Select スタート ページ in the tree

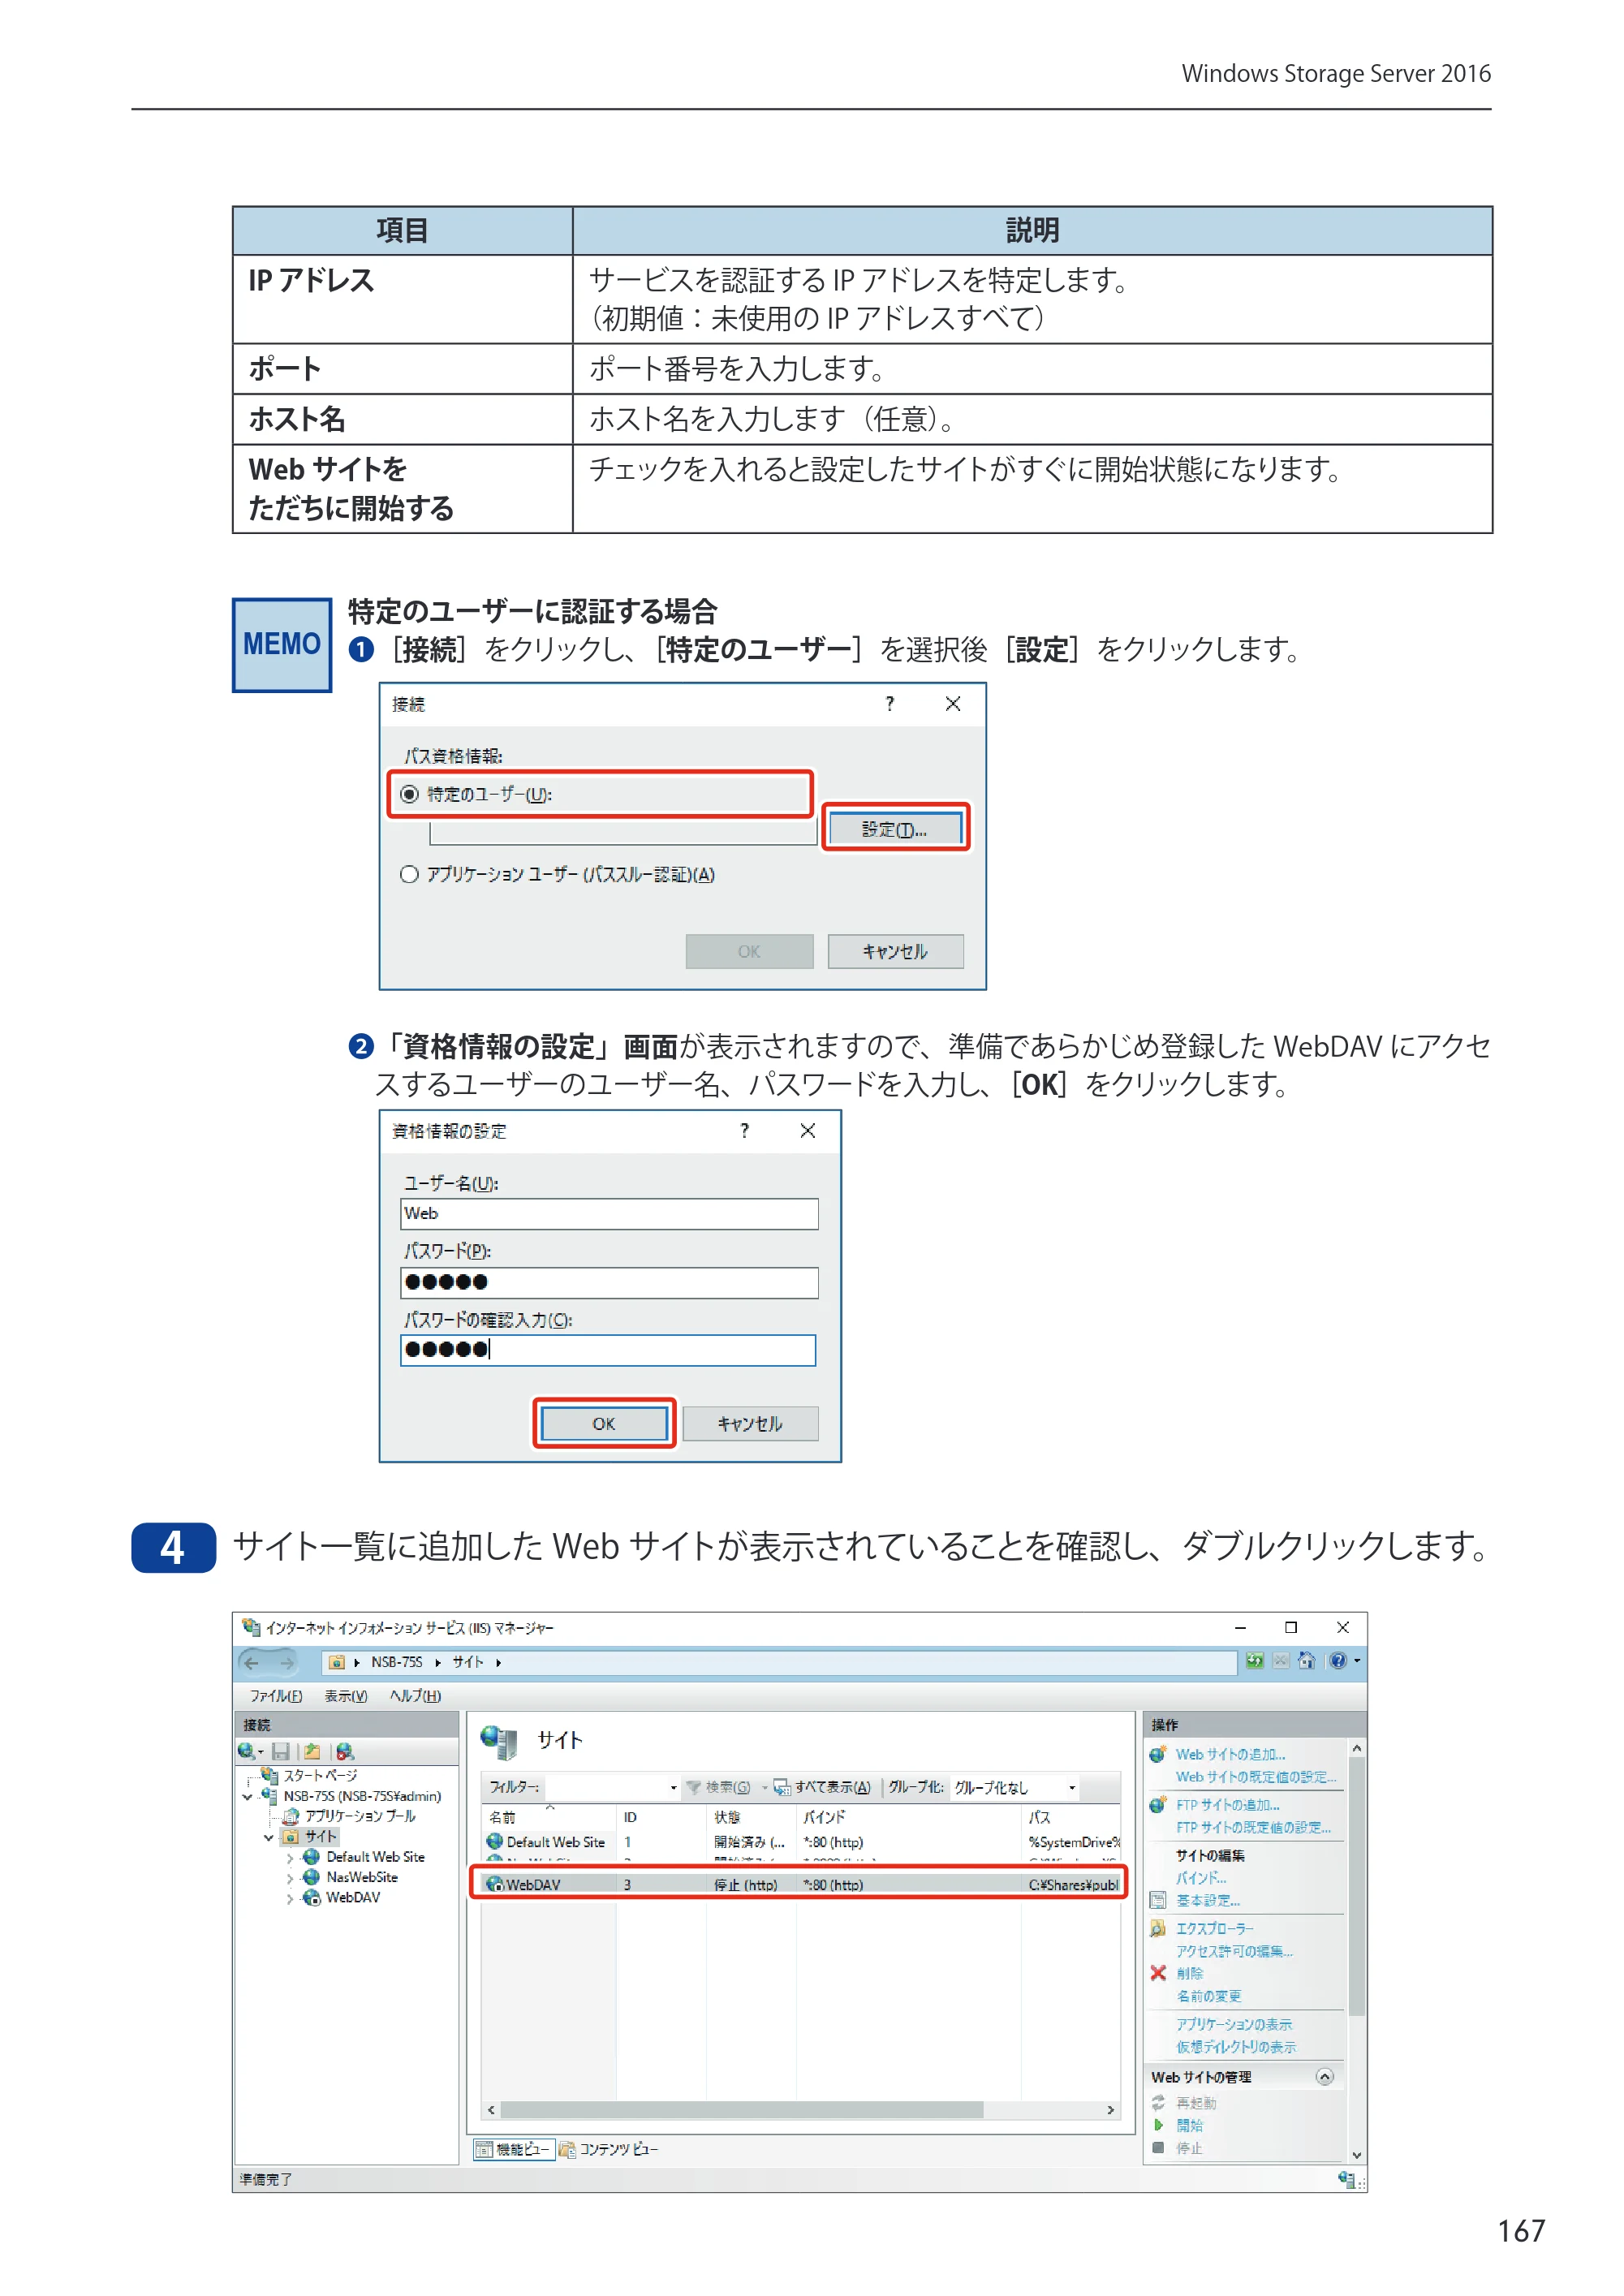320,1776
